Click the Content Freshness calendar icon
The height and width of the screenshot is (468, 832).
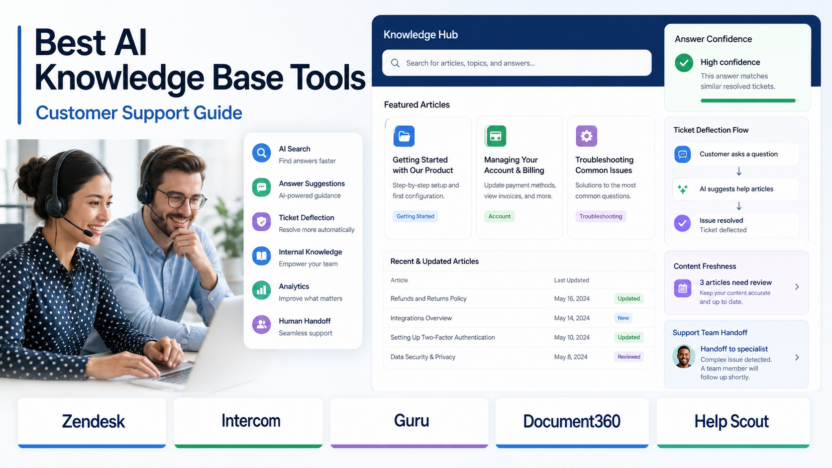pyautogui.click(x=682, y=289)
